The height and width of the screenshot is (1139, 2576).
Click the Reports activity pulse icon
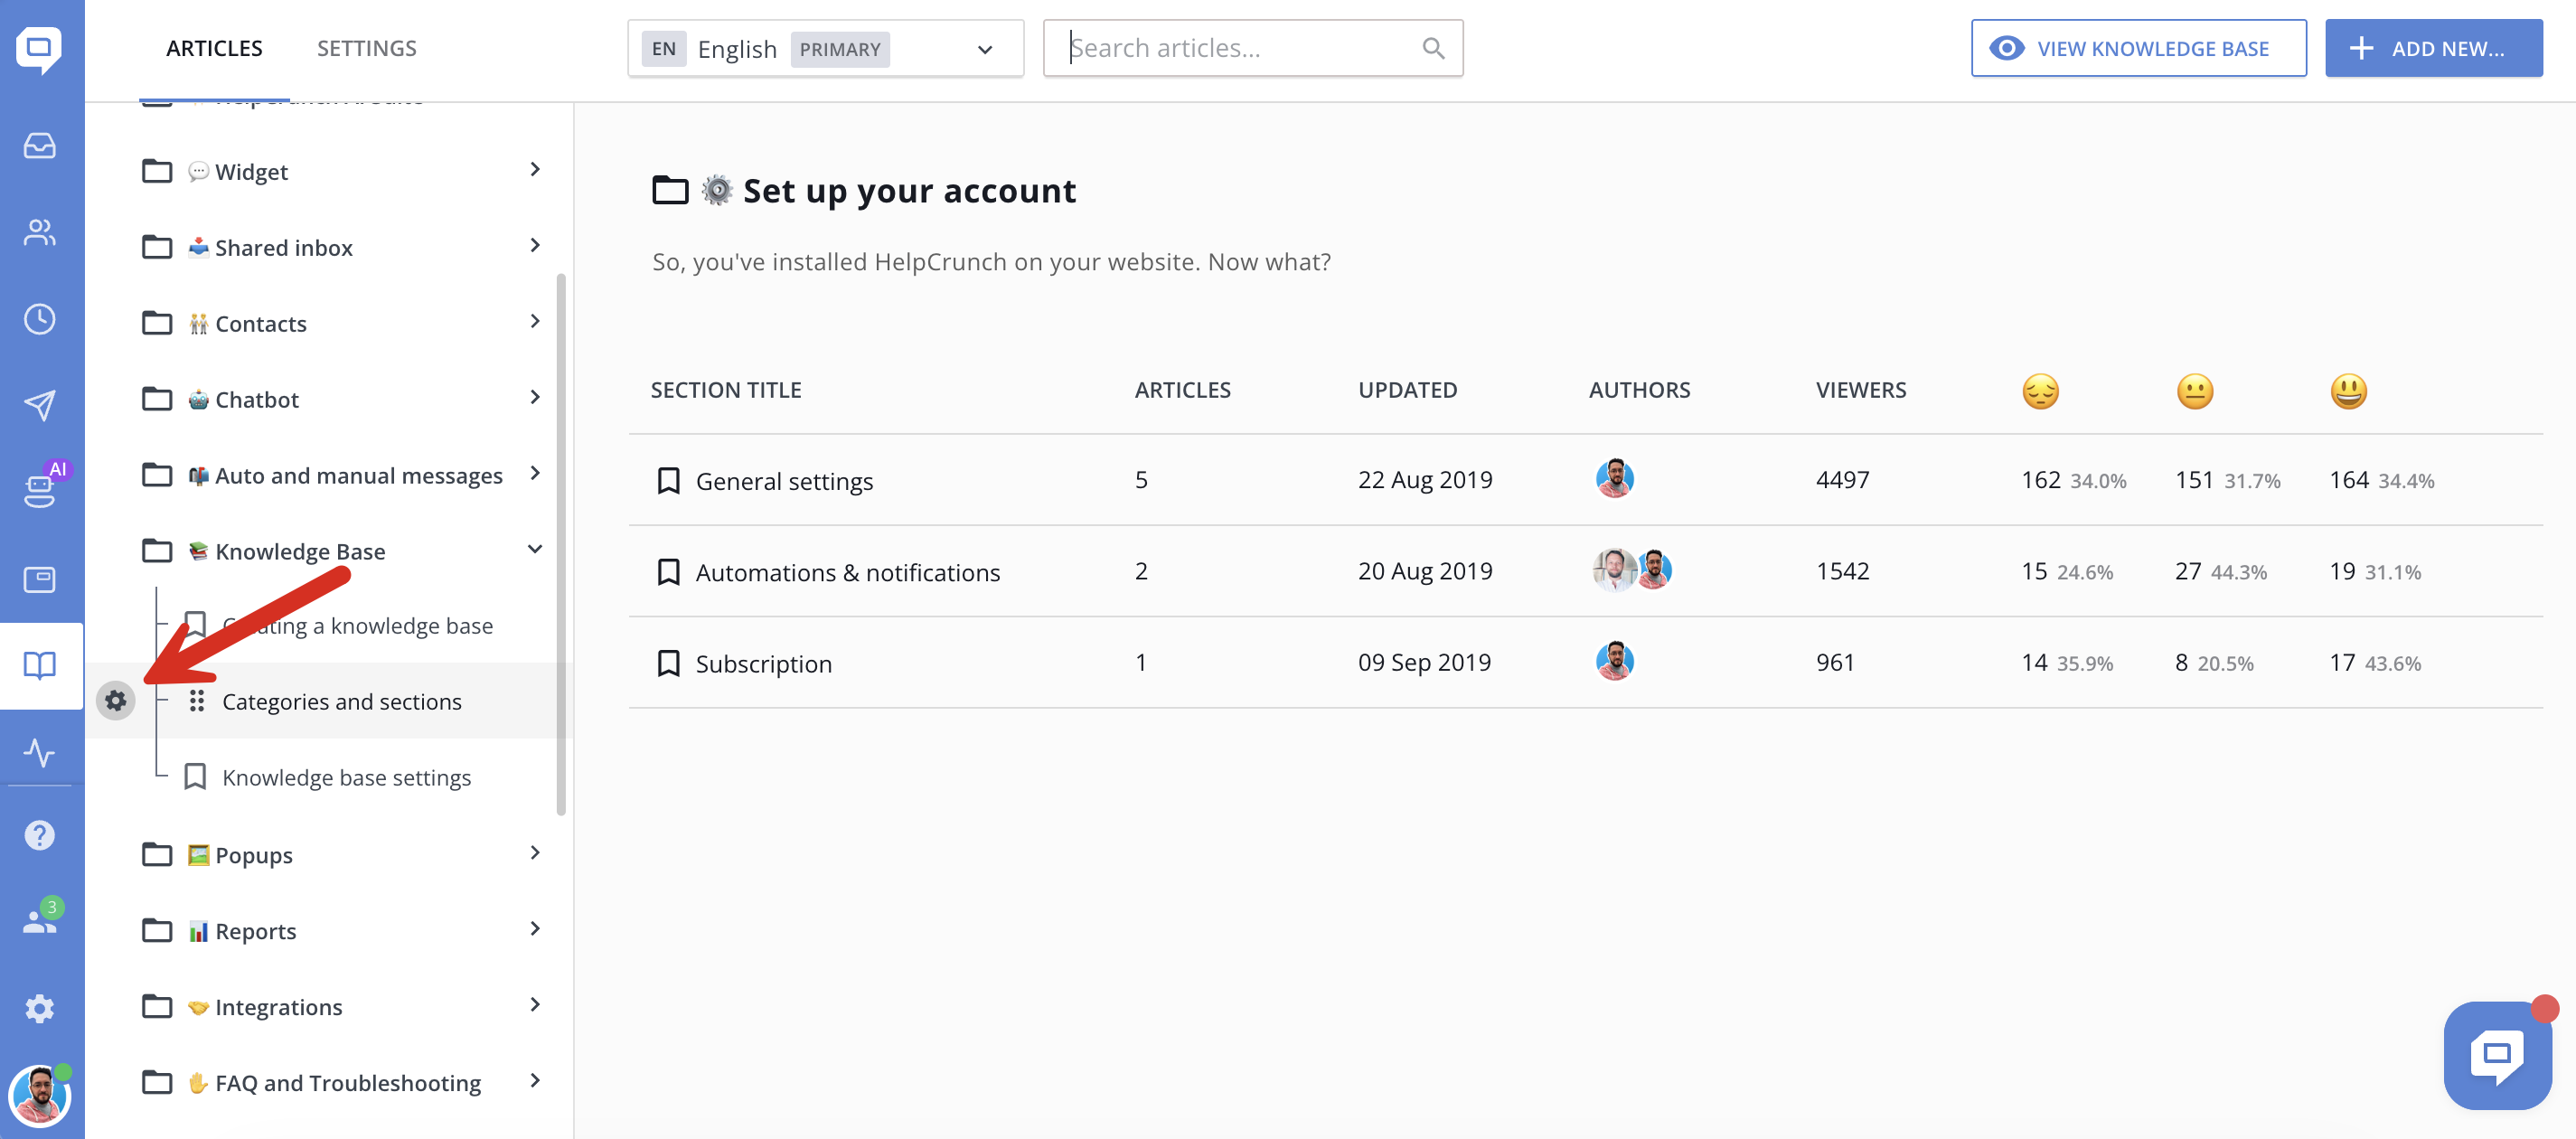click(x=40, y=752)
